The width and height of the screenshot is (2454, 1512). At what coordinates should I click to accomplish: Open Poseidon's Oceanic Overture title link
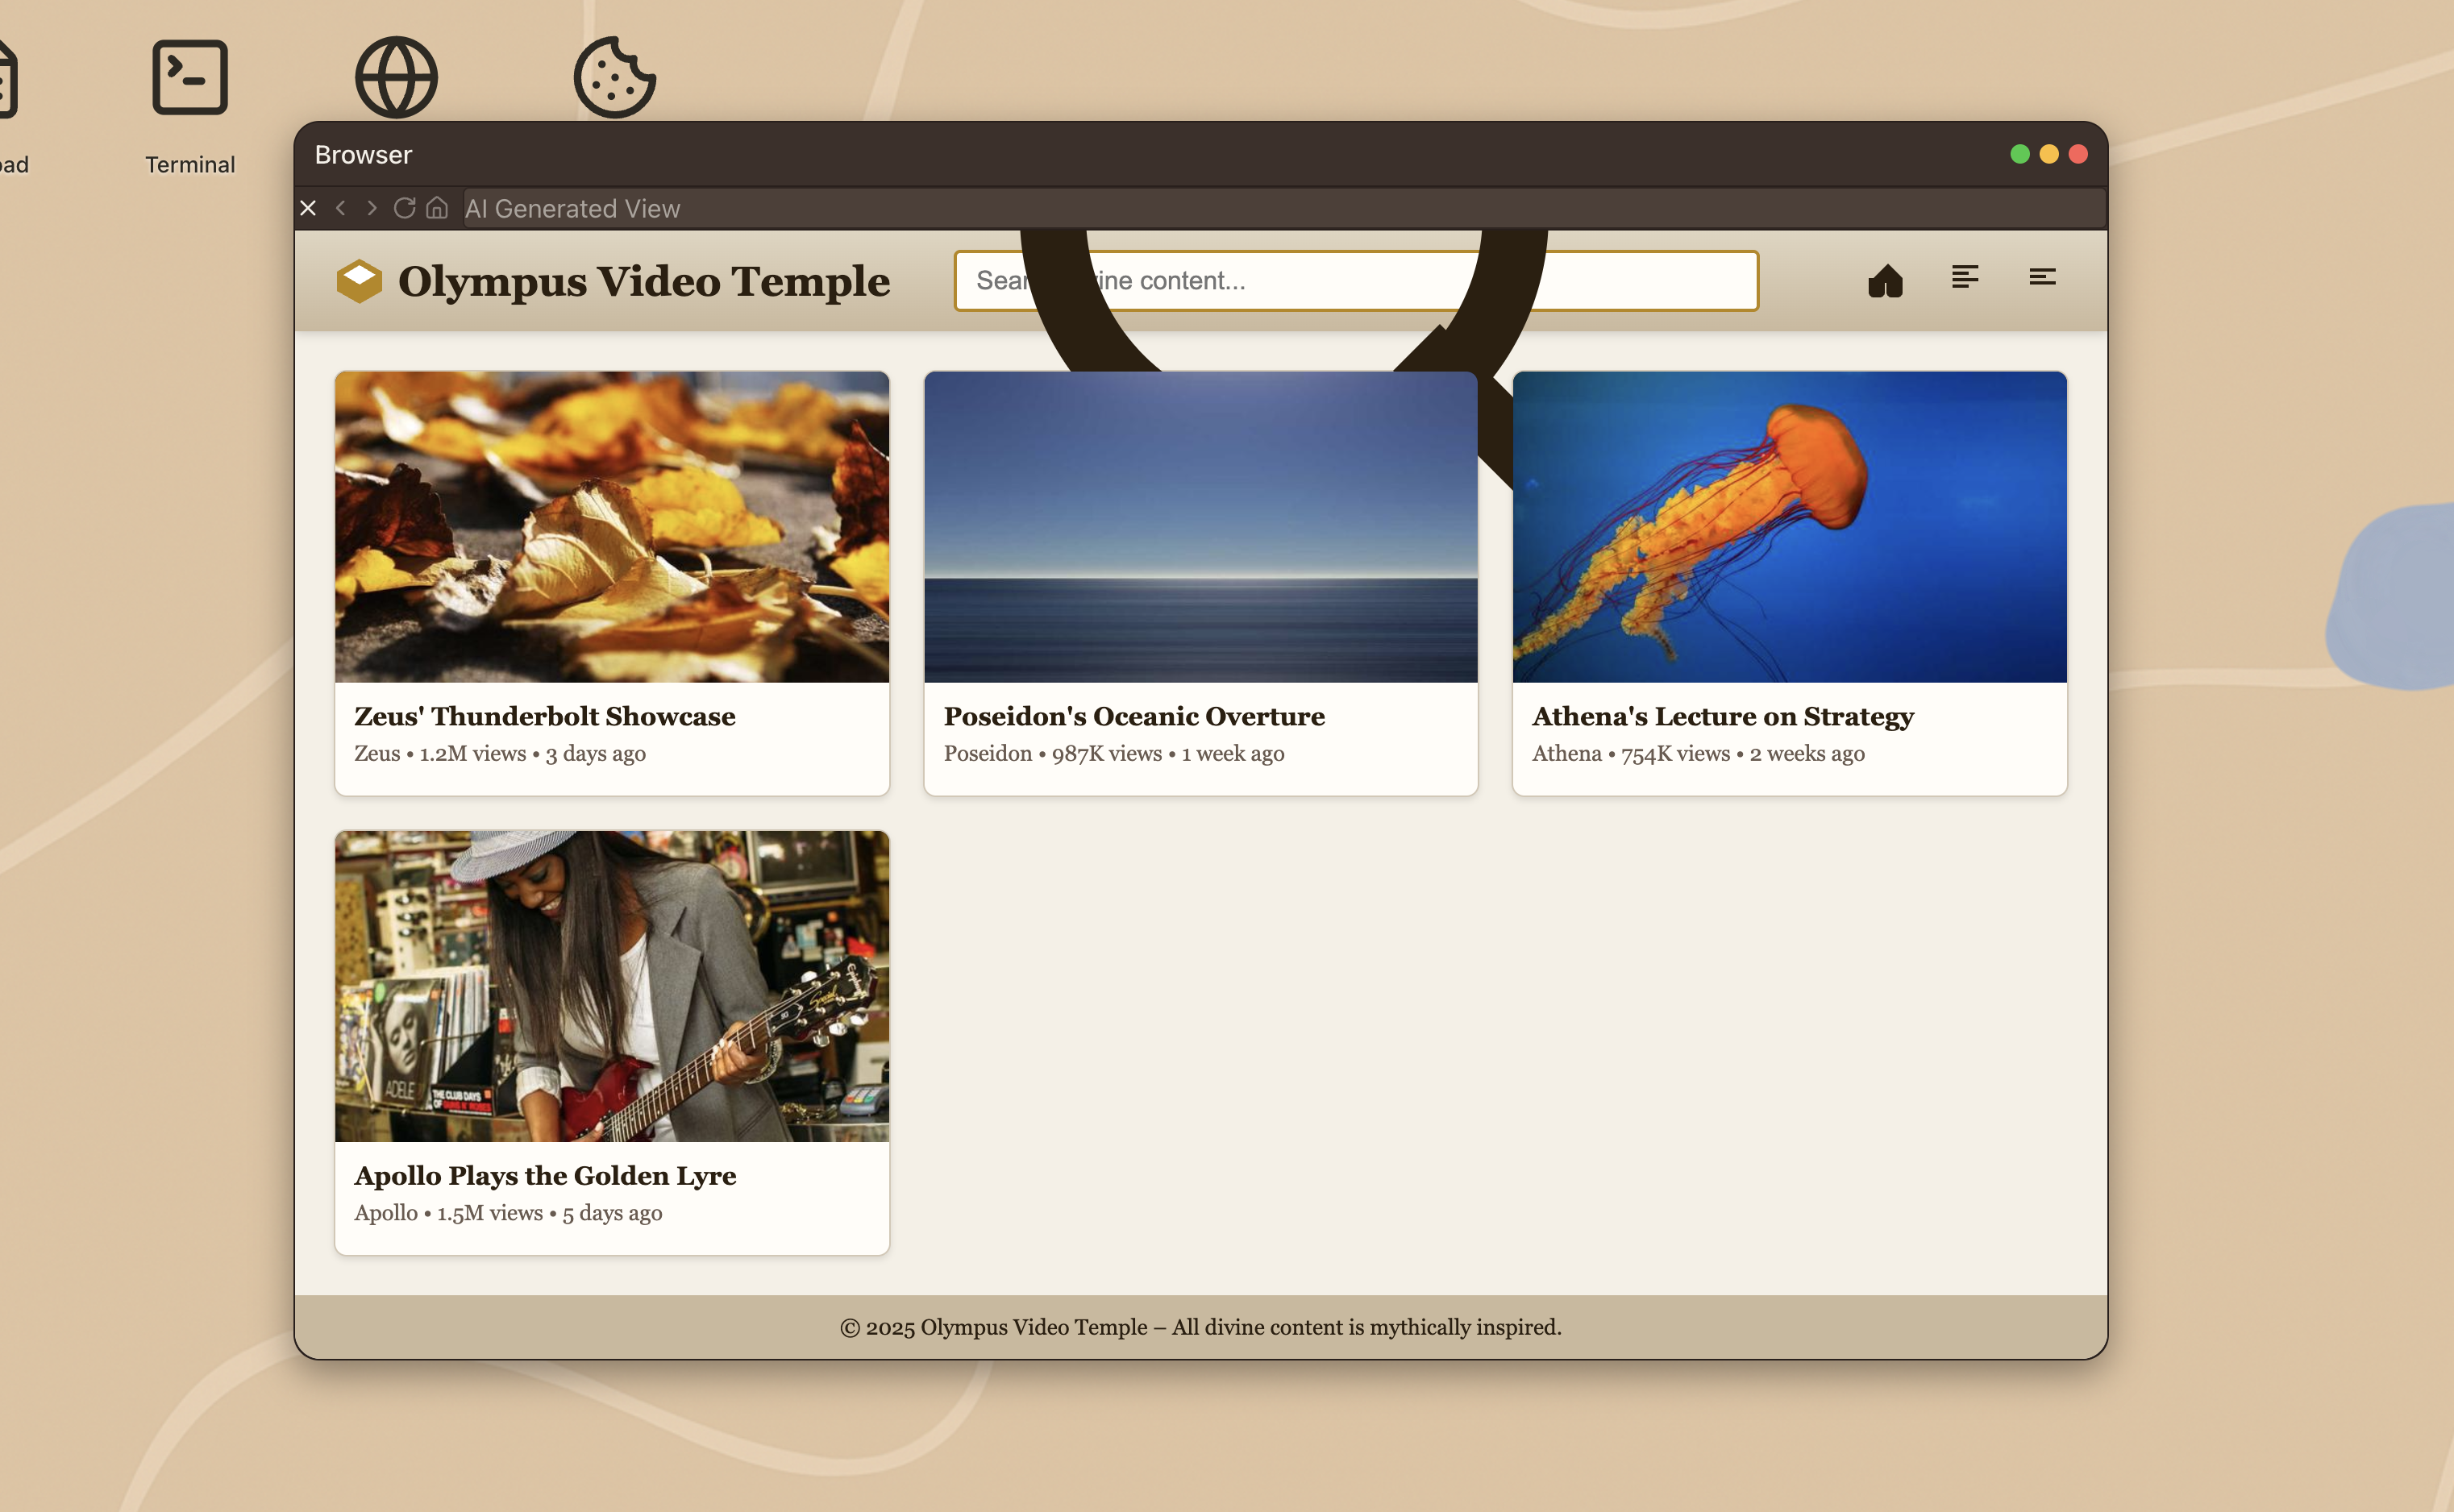(1134, 716)
